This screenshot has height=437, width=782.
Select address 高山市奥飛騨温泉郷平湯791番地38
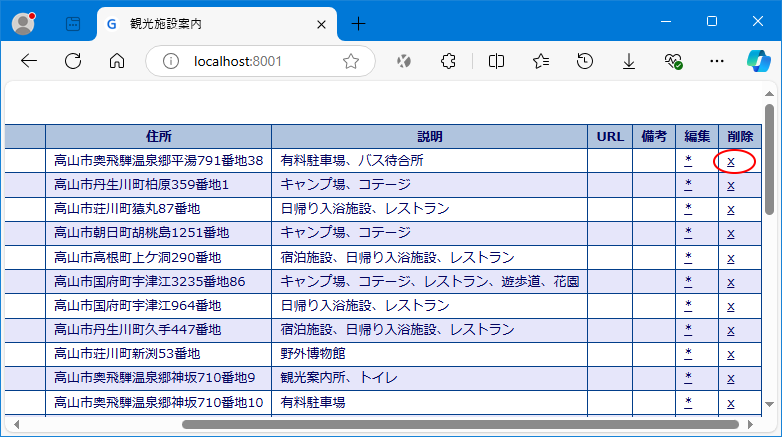(x=159, y=161)
